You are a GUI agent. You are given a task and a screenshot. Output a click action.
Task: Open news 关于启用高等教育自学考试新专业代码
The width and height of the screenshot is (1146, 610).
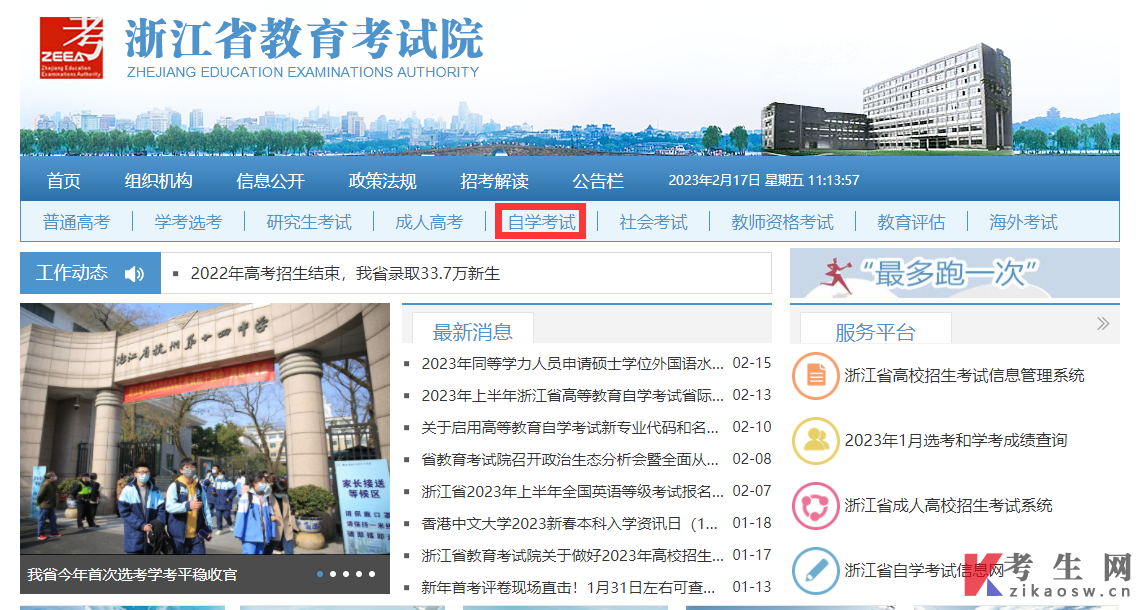click(x=570, y=427)
